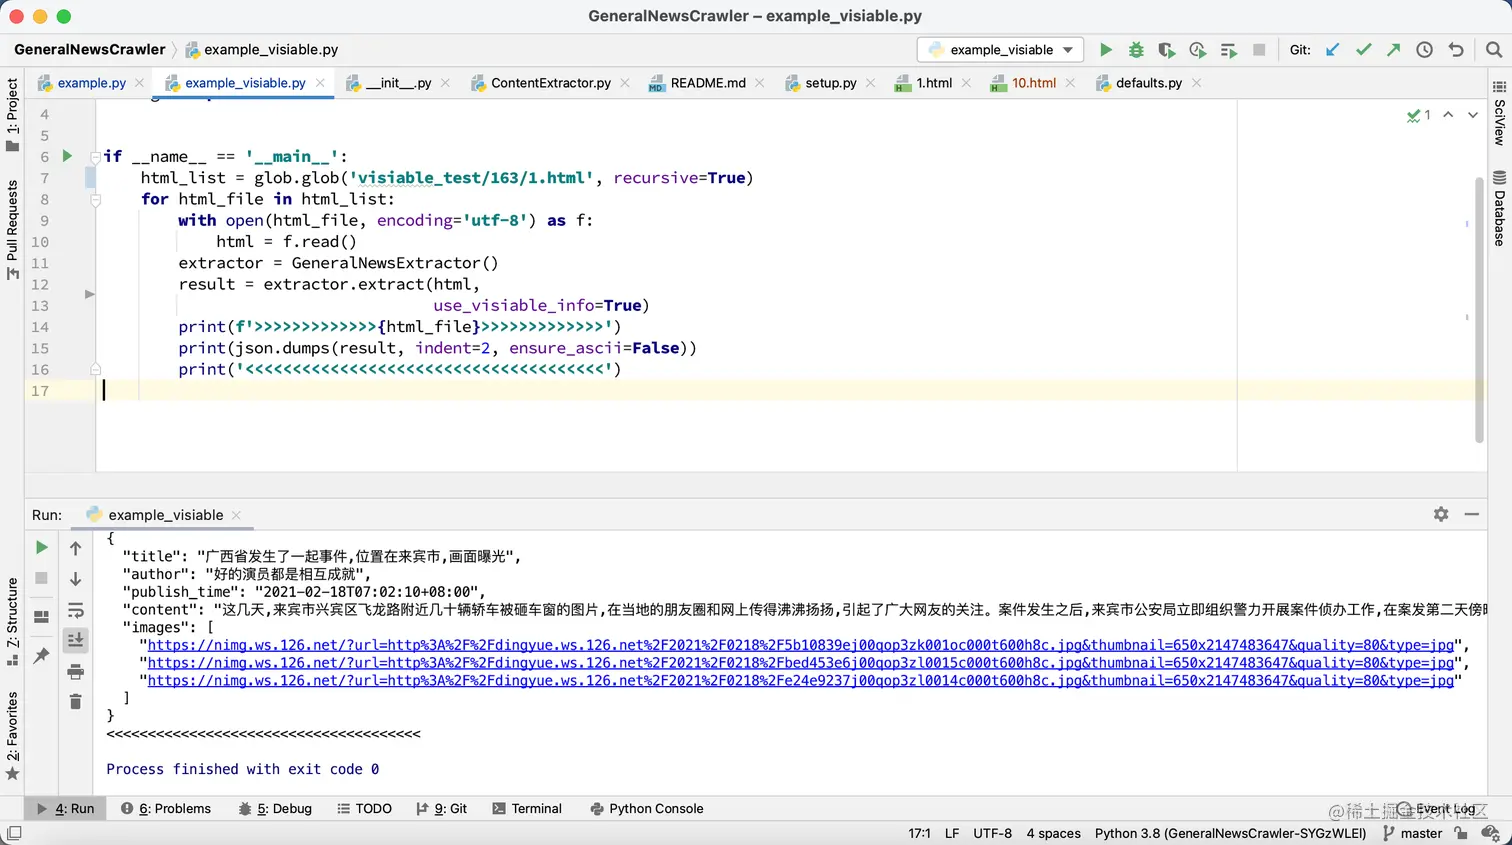1512x845 pixels.
Task: Rerun example_visiable from Run panel
Action: 41,547
